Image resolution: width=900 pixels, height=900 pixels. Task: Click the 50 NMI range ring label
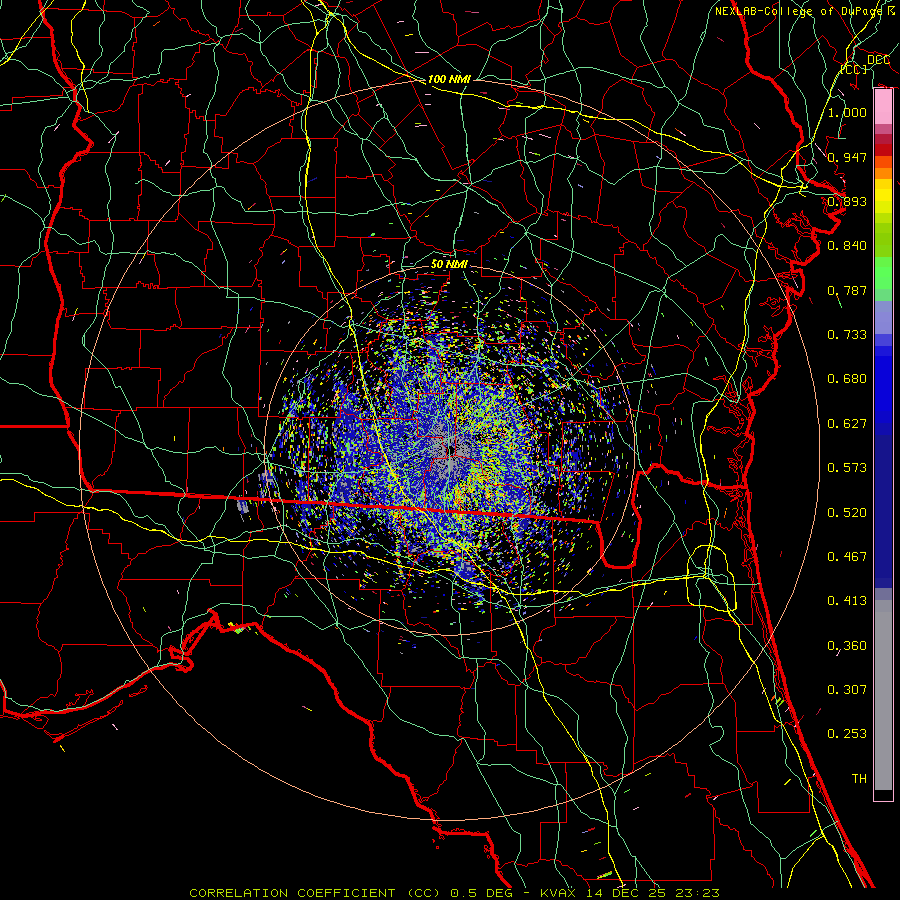[x=449, y=264]
